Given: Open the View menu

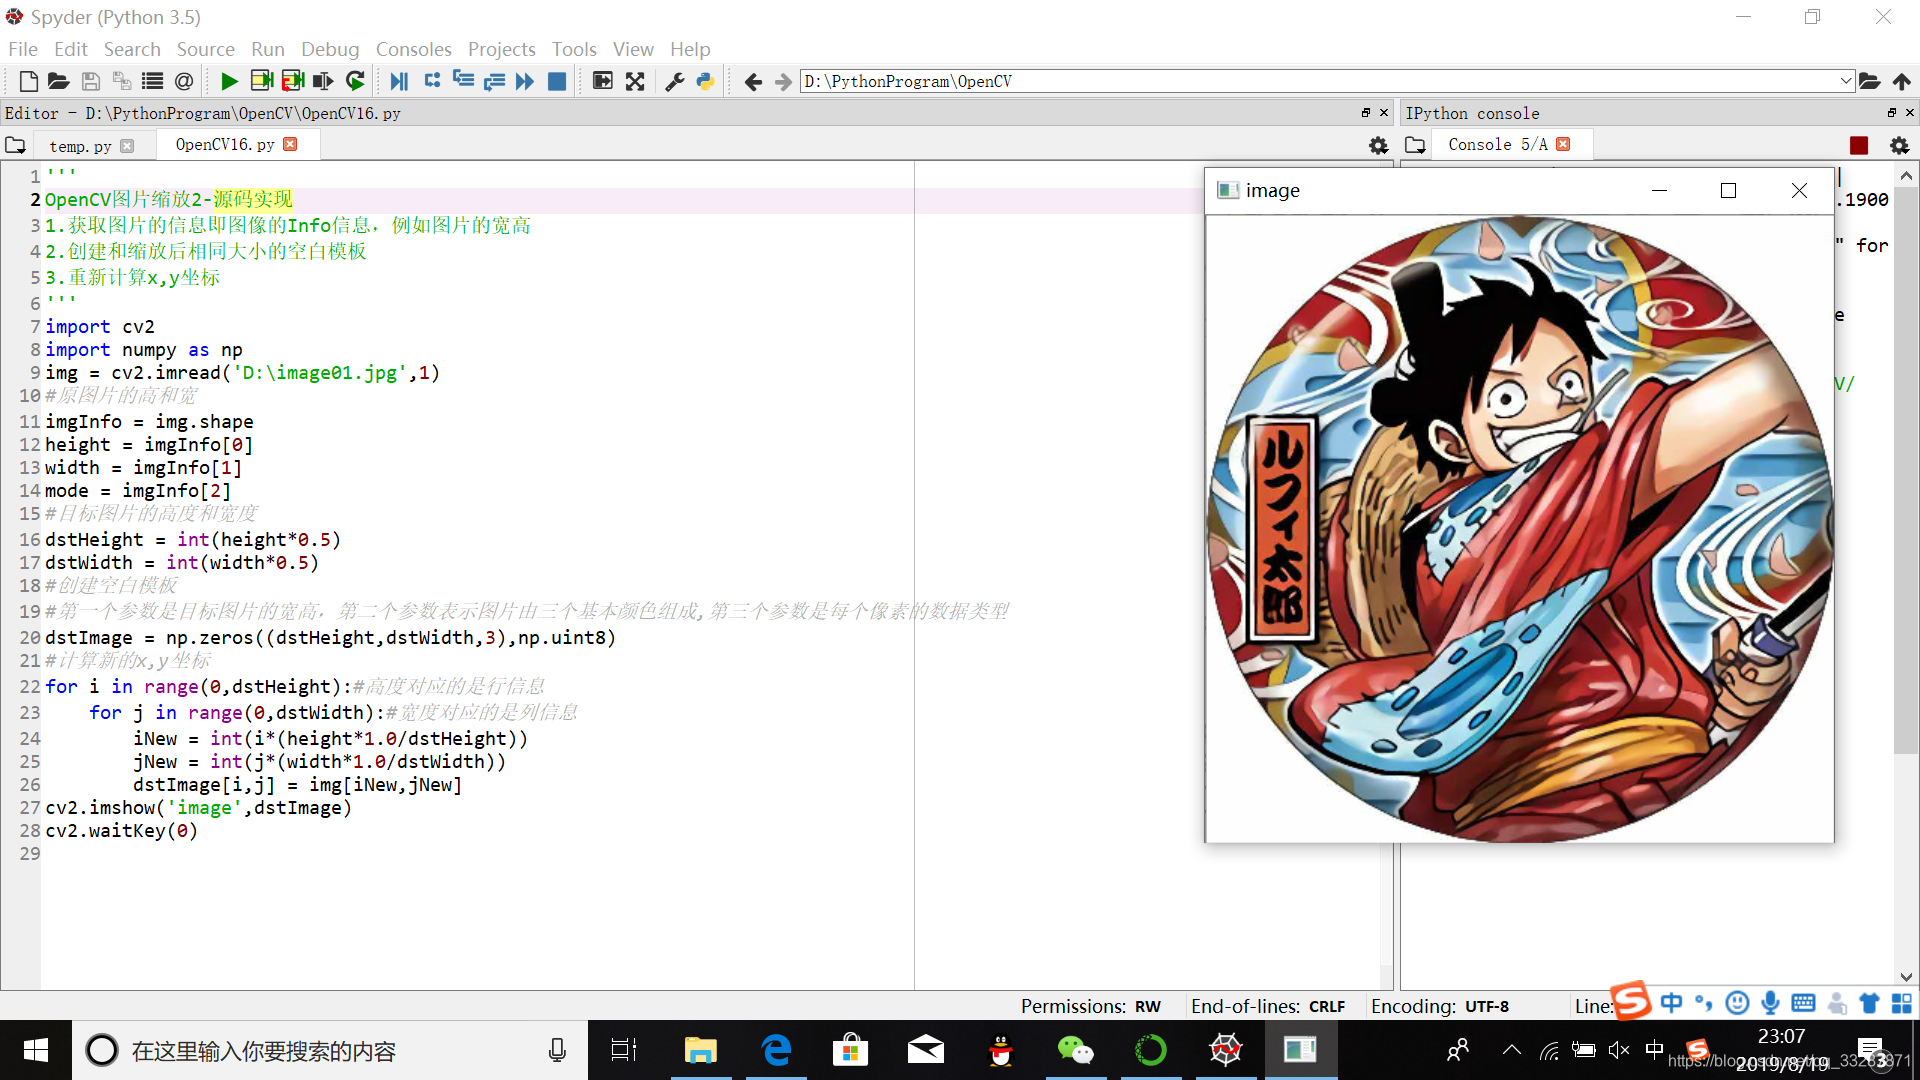Looking at the screenshot, I should tap(633, 49).
